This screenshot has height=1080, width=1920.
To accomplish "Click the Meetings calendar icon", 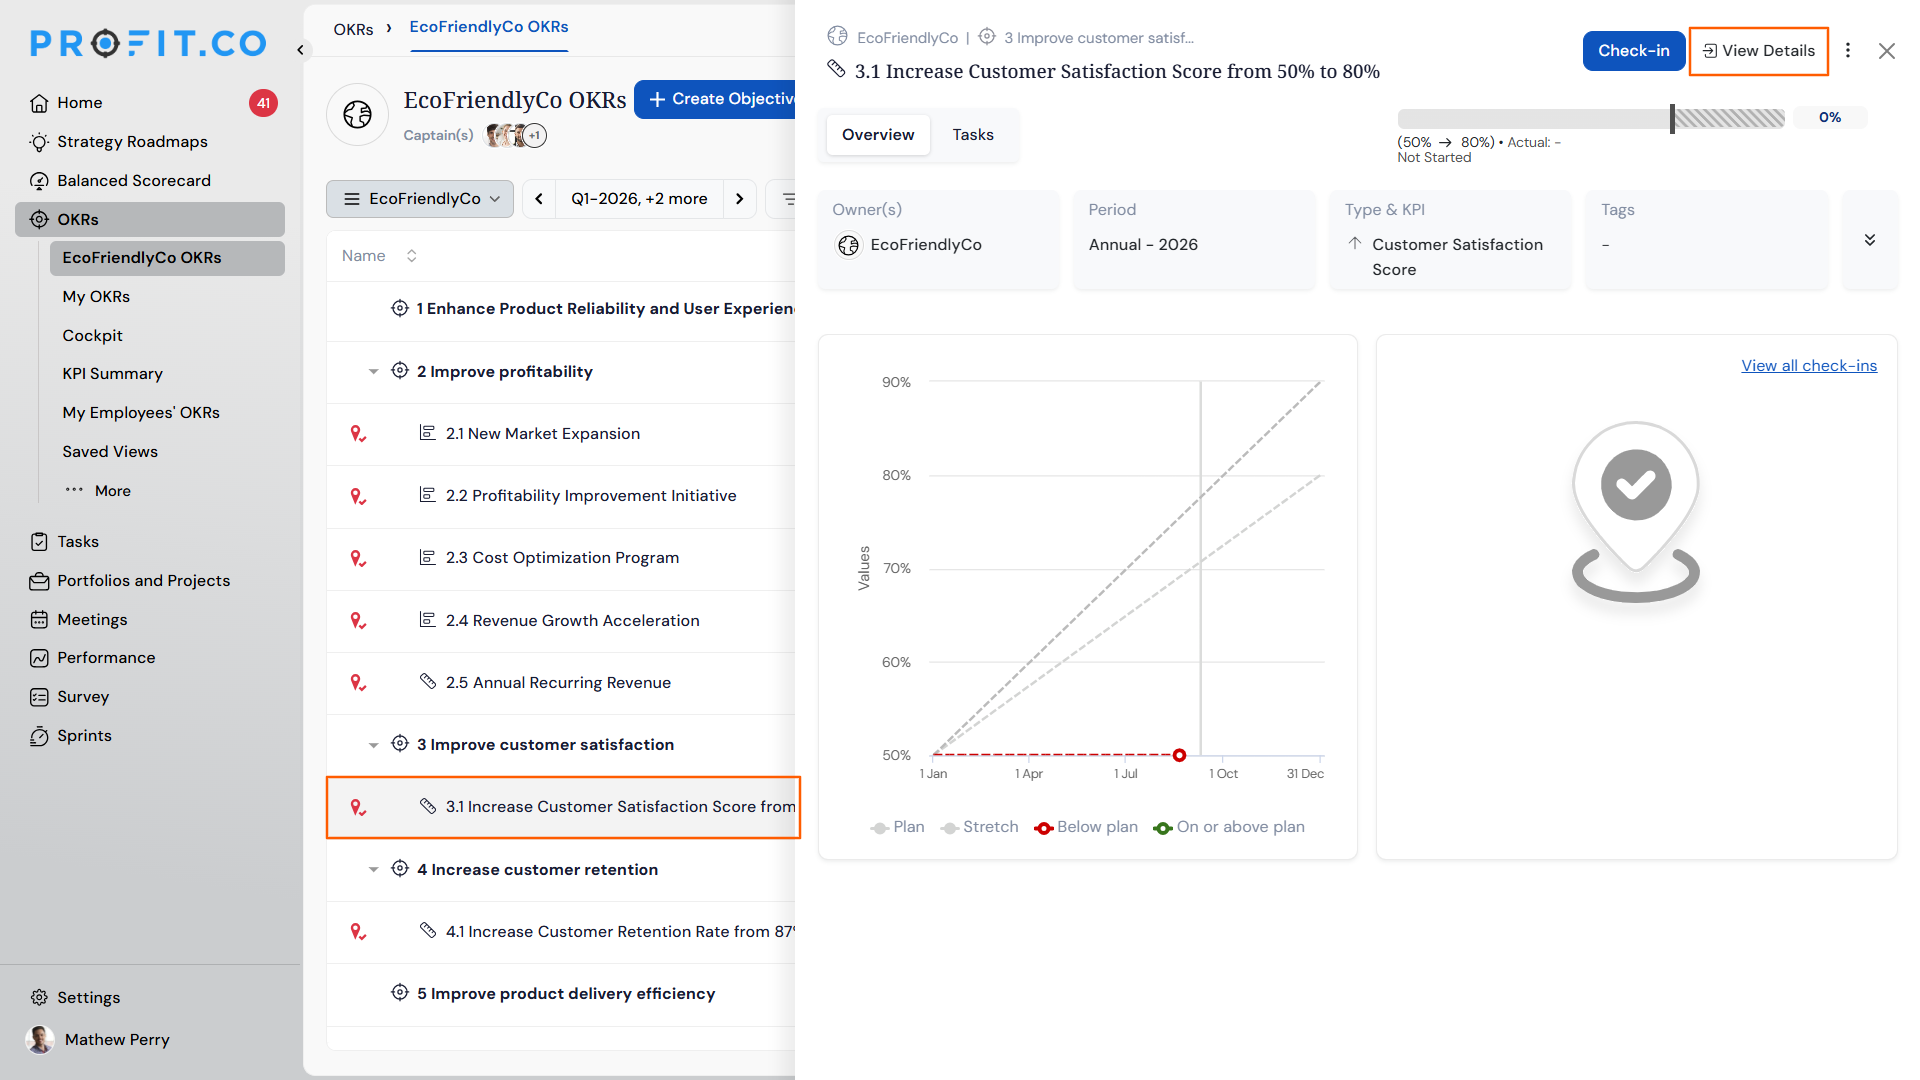I will tap(39, 620).
